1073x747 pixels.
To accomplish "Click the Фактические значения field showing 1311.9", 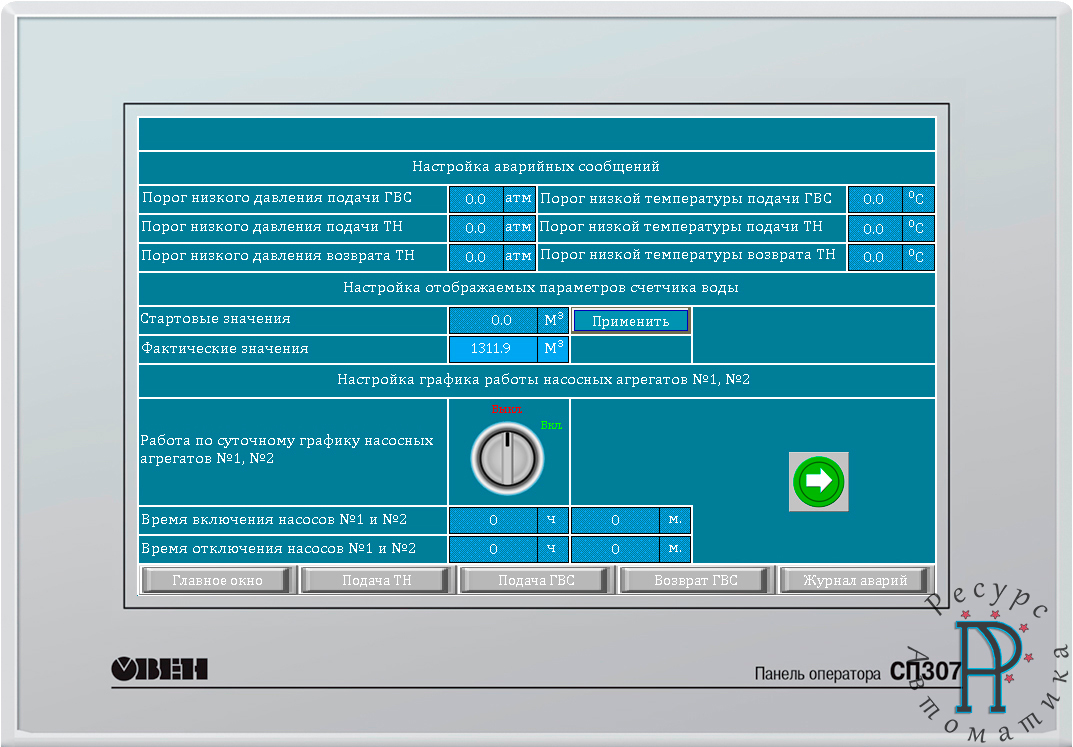I will 494,349.
